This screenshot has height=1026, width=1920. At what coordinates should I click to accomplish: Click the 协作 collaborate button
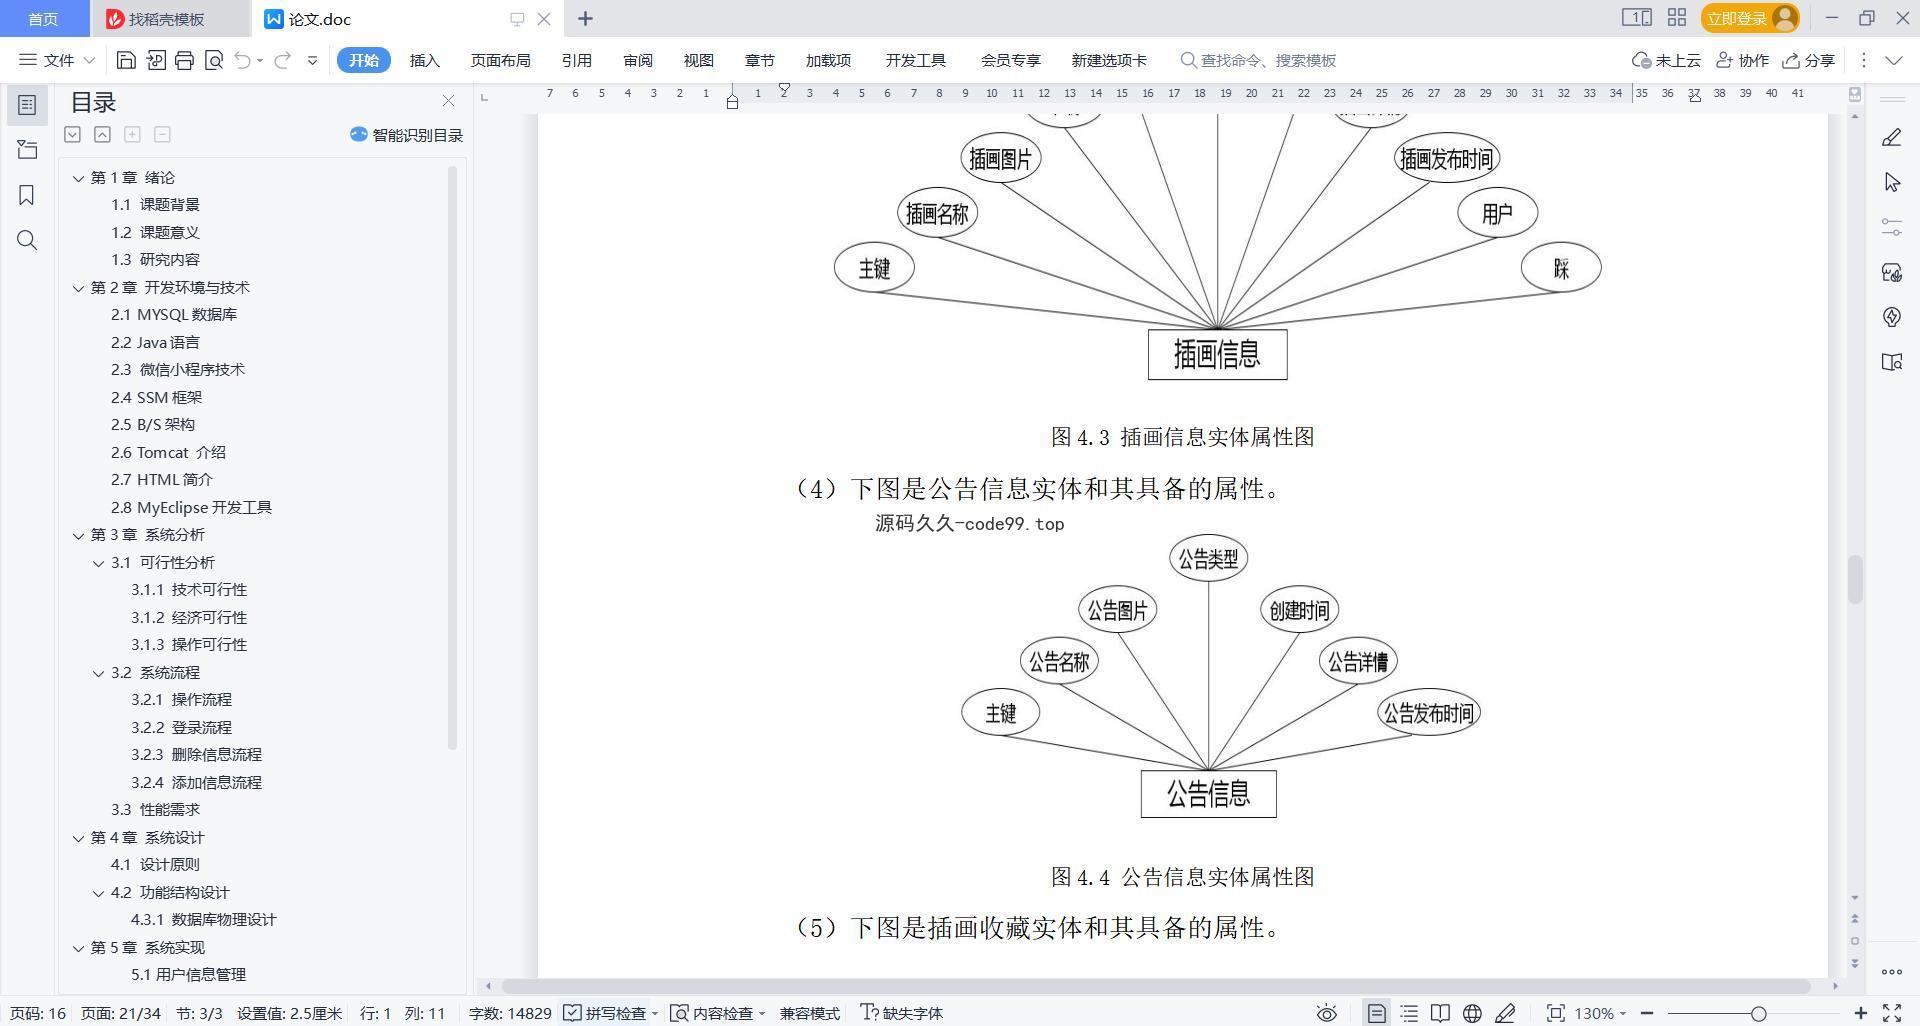pos(1742,60)
